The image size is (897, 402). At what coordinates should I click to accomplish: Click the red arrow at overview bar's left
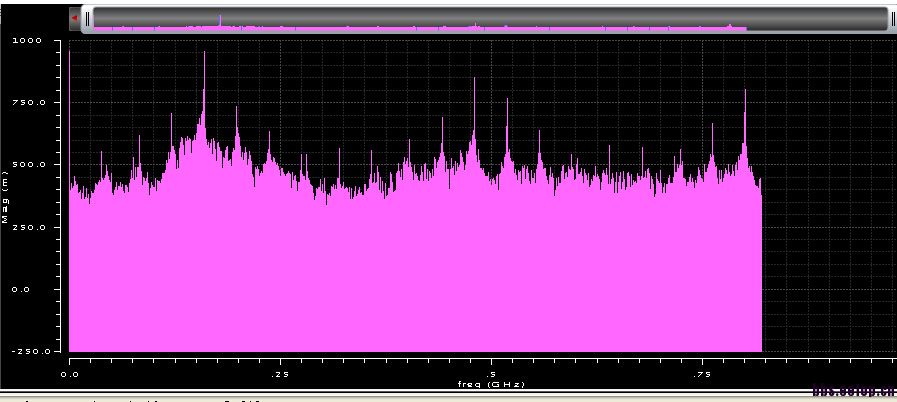coord(74,17)
